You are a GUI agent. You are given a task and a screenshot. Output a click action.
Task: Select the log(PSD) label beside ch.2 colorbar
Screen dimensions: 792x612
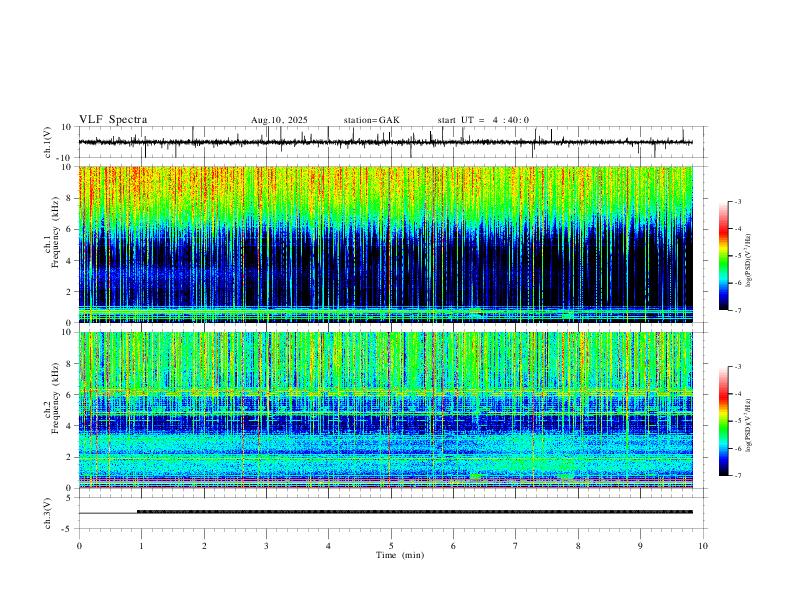748,425
